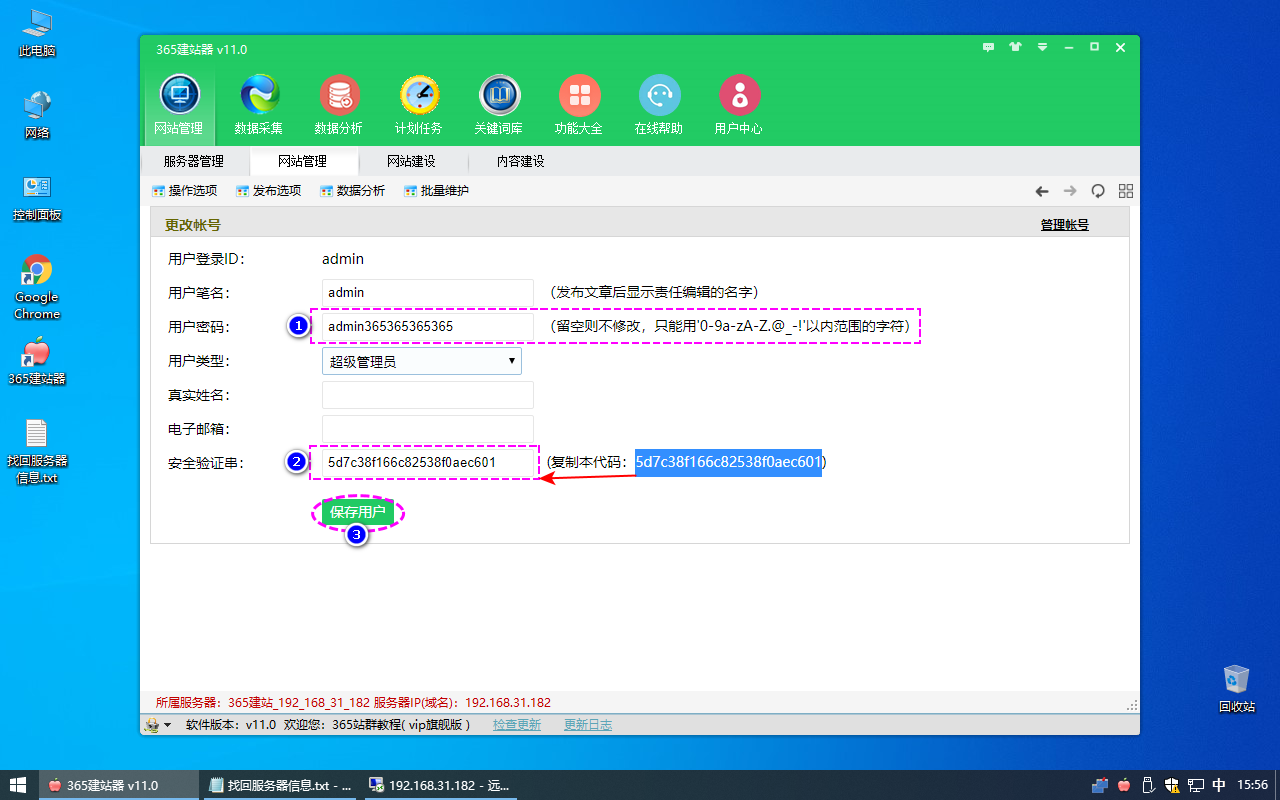
Task: Click the 15:56 taskbar clock
Action: click(x=1253, y=785)
